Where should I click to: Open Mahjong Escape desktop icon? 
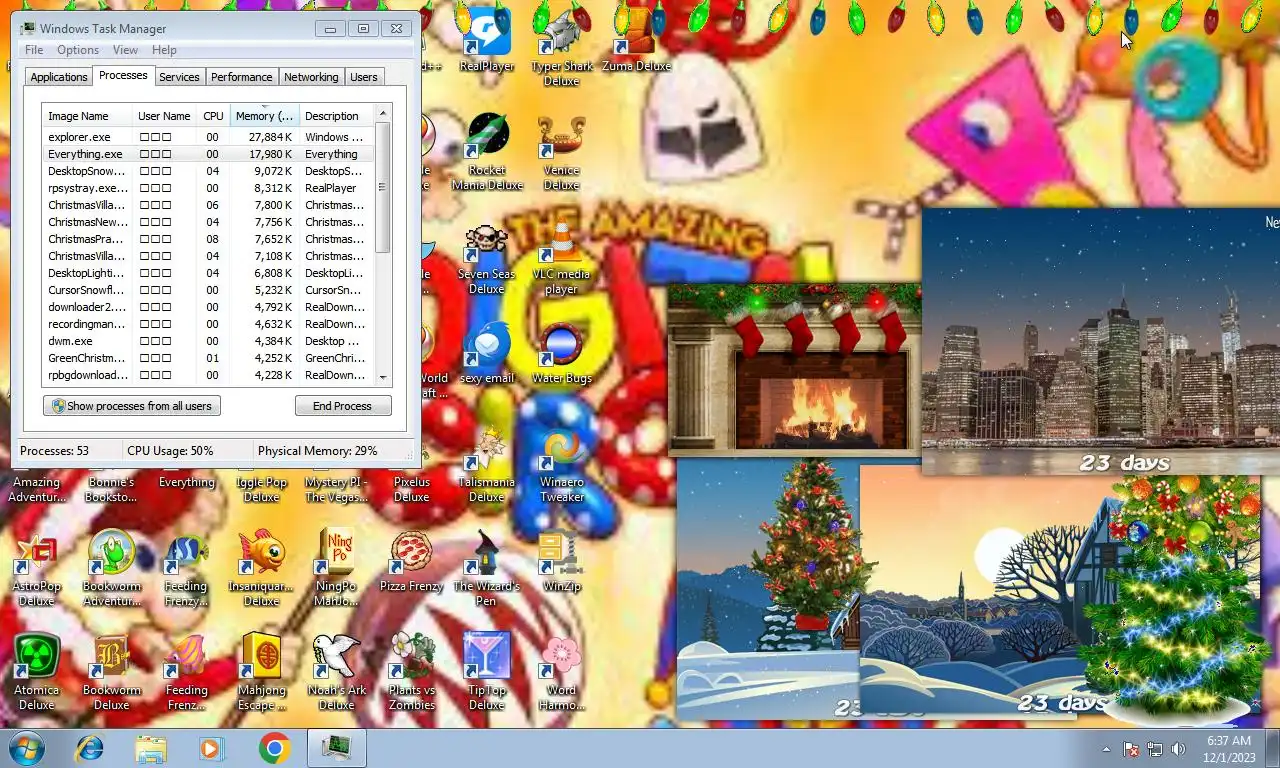pos(261,672)
